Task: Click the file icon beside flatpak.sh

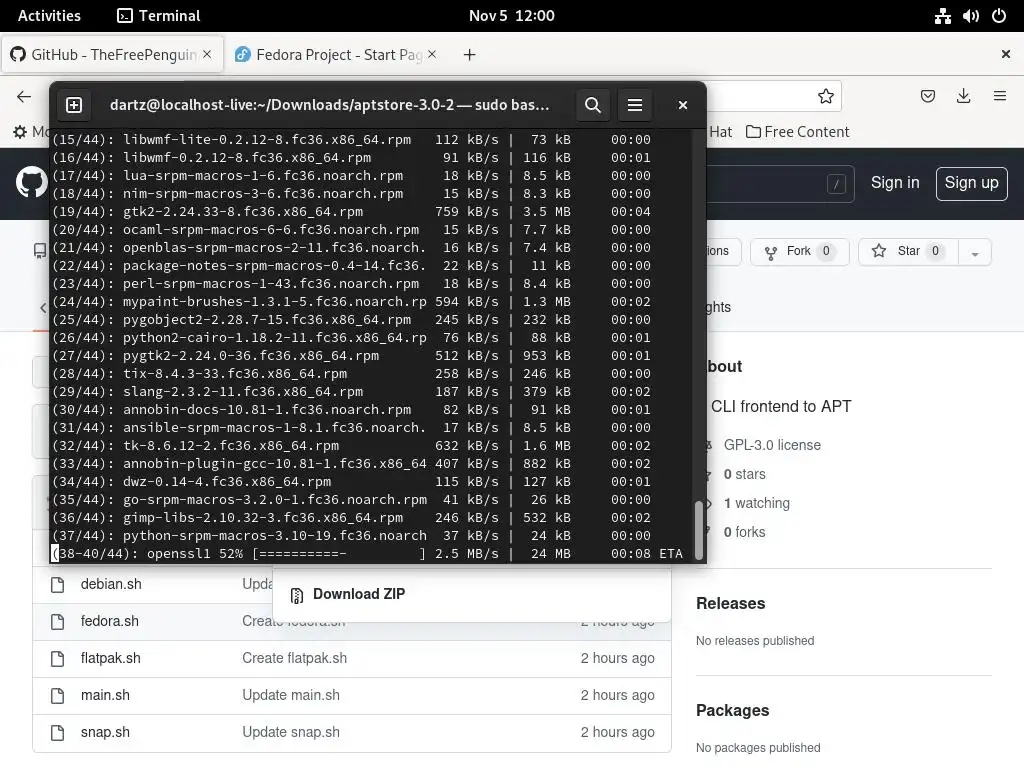Action: (57, 658)
